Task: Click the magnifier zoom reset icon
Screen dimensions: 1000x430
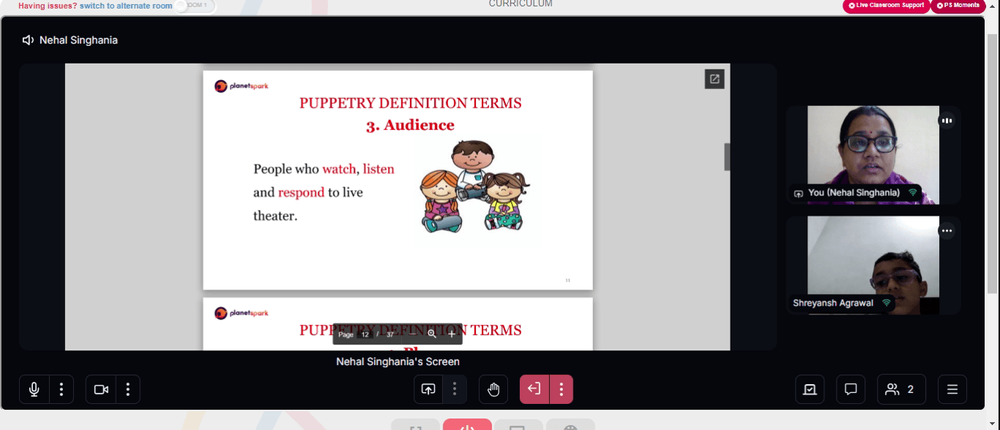Action: click(432, 334)
